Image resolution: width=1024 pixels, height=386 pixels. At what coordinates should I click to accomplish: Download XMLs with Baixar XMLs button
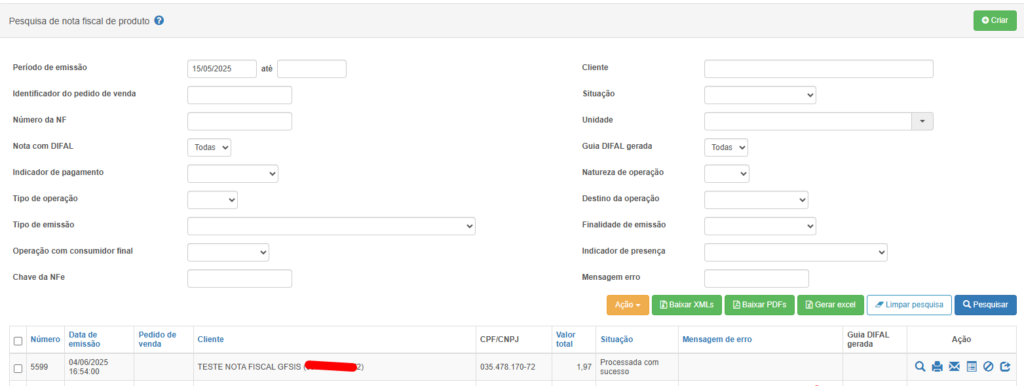(x=687, y=305)
